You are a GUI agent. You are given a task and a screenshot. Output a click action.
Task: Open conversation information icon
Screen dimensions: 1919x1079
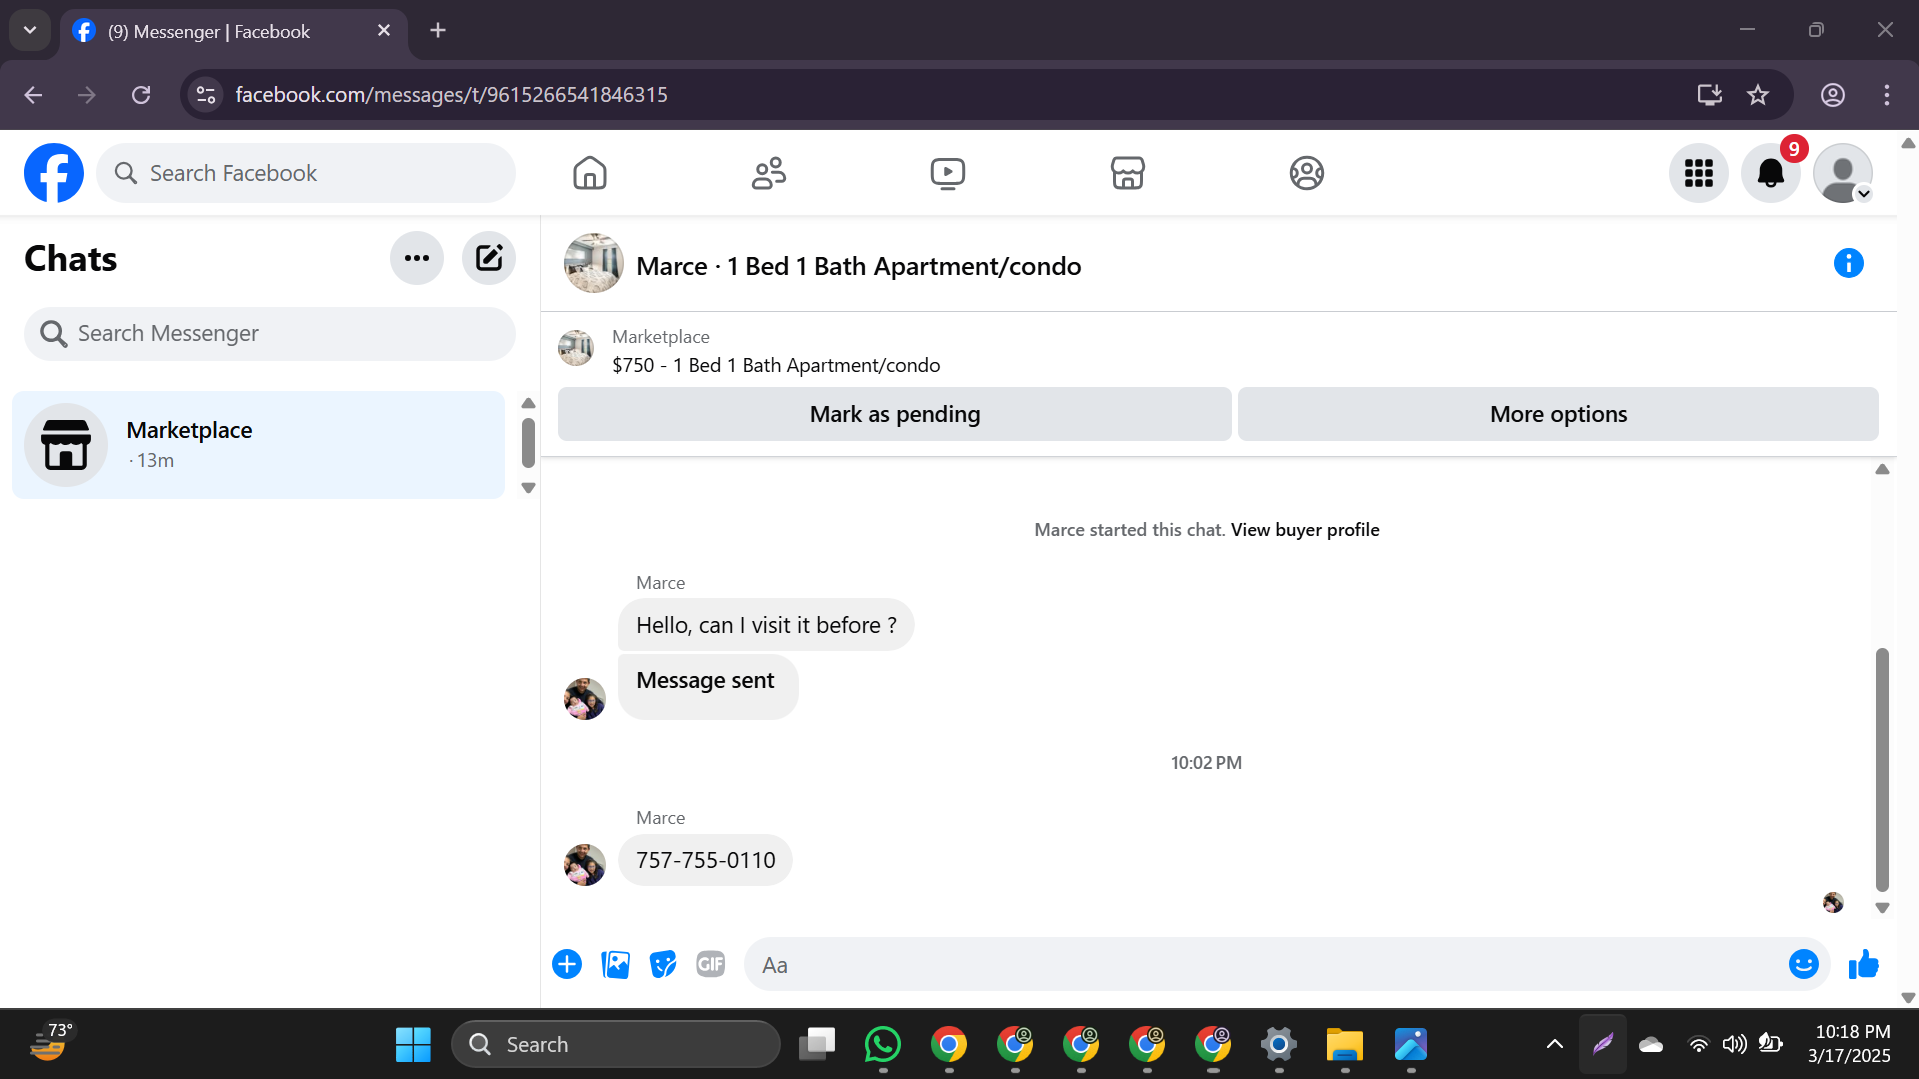pyautogui.click(x=1849, y=263)
